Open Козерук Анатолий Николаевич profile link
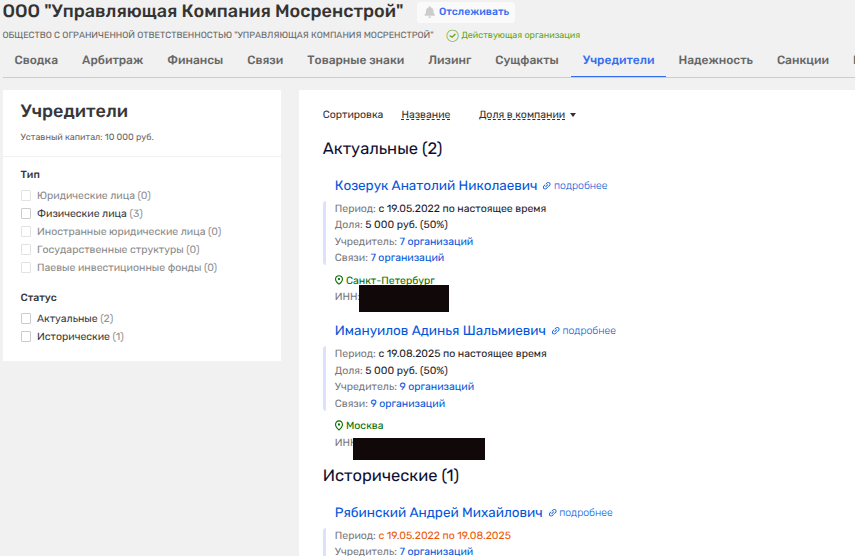The height and width of the screenshot is (556, 855). 436,185
